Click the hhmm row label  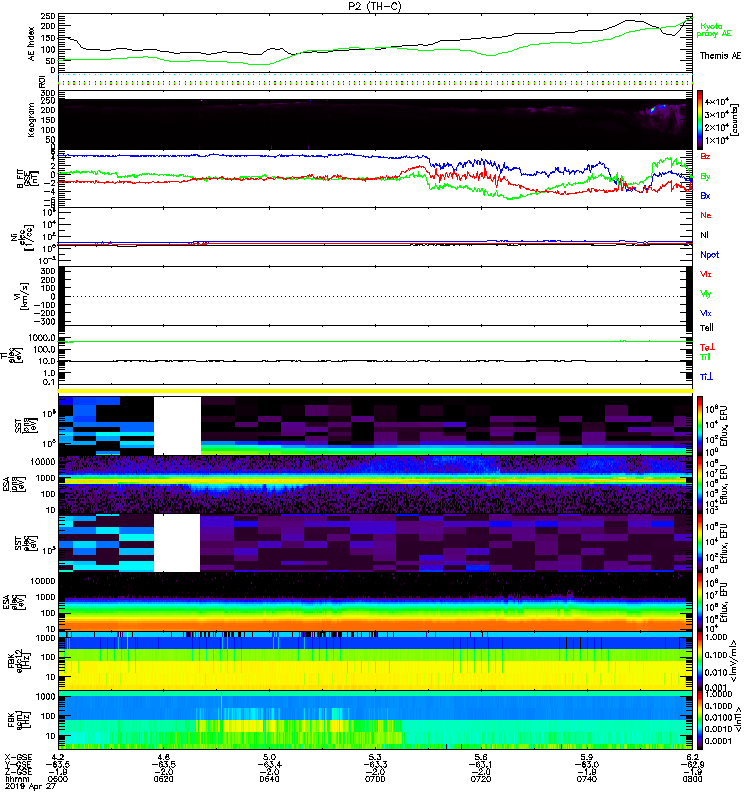click(x=16, y=779)
